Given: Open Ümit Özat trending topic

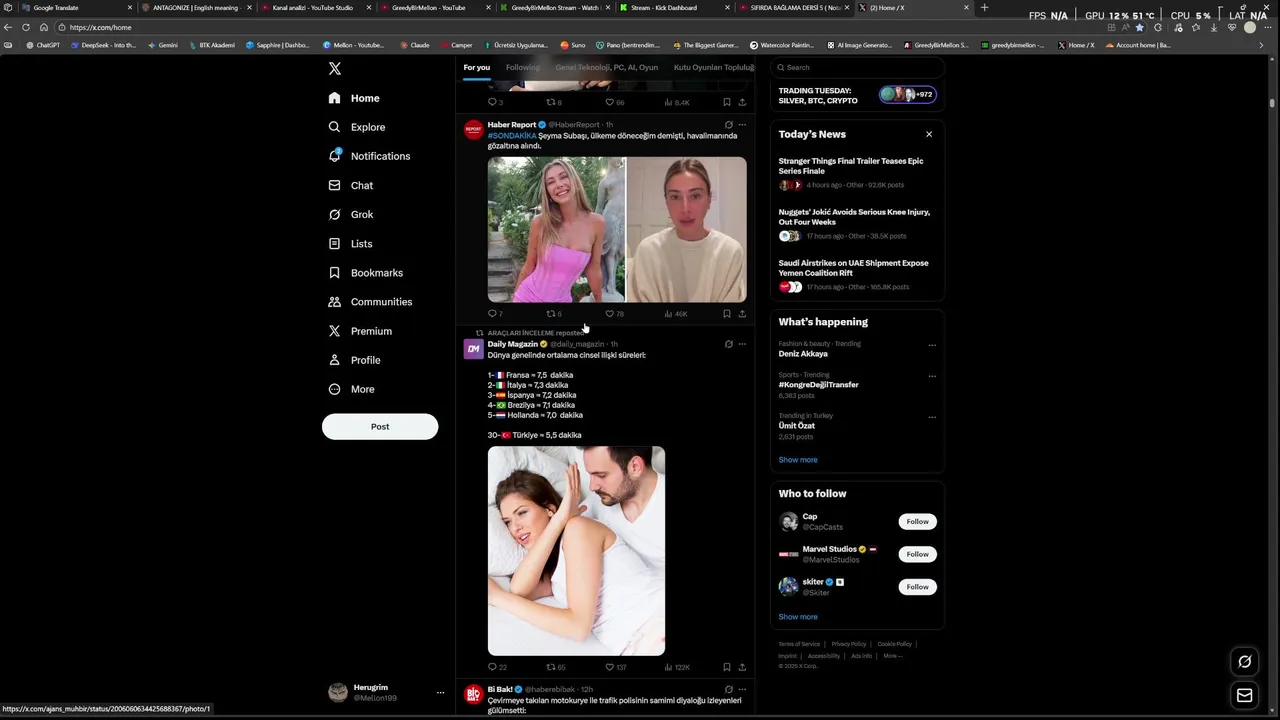Looking at the screenshot, I should pos(797,425).
